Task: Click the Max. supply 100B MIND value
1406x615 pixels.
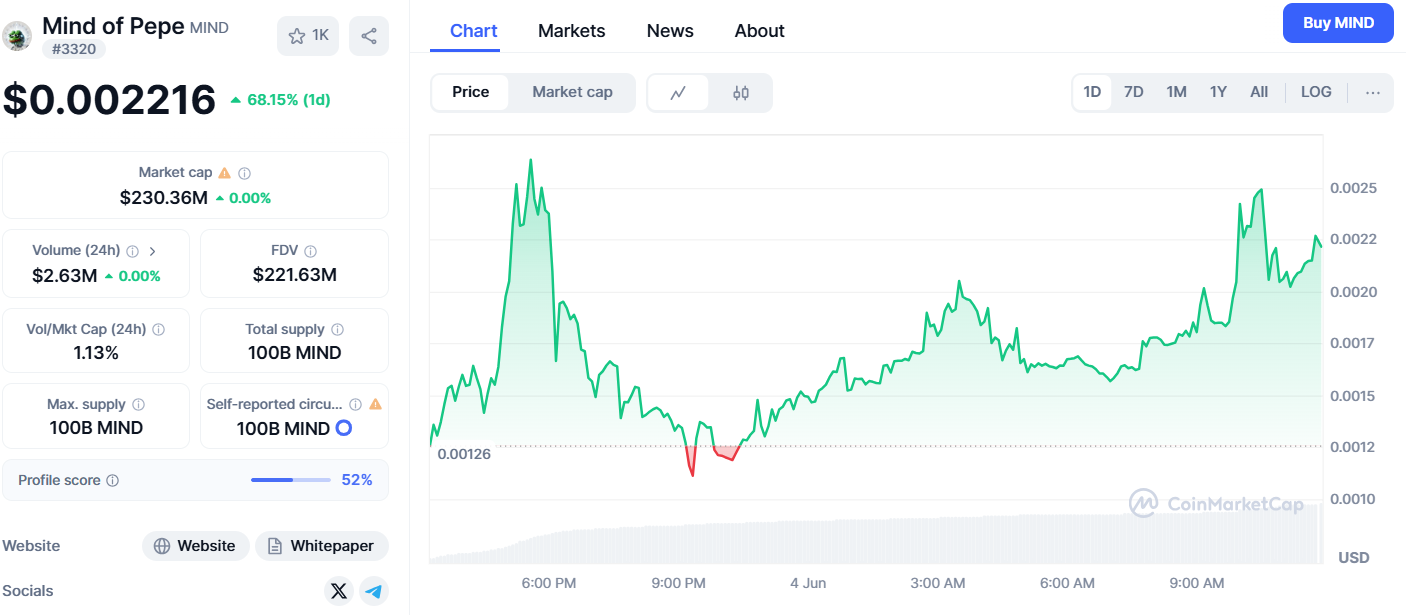Action: pyautogui.click(x=96, y=428)
